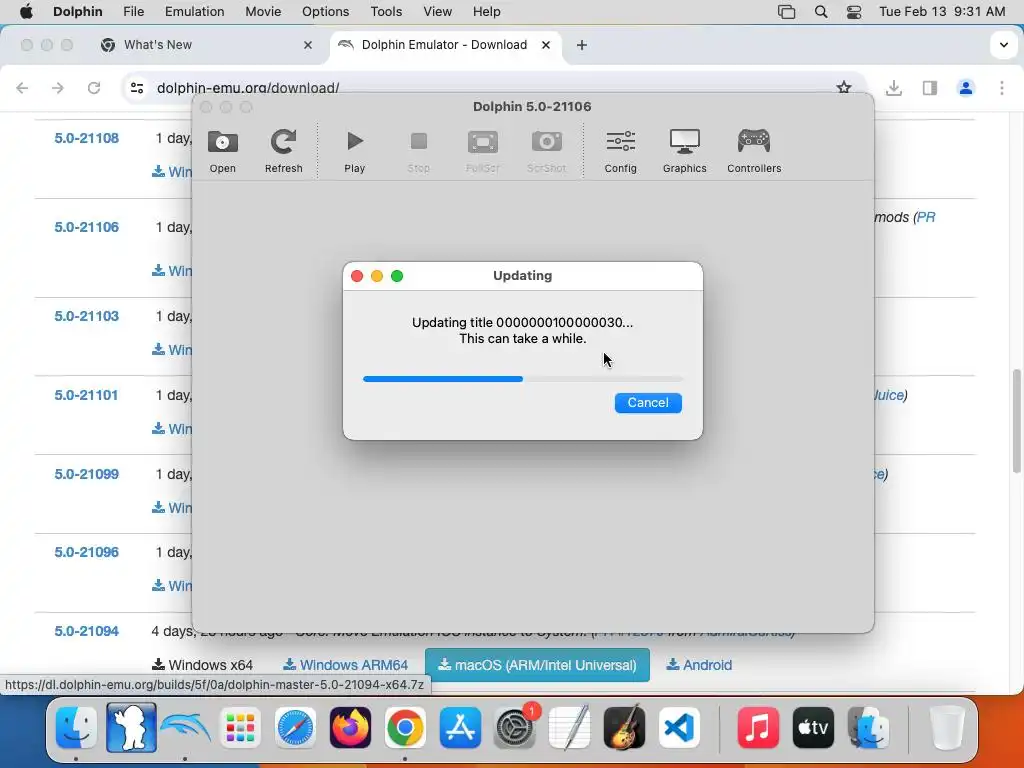The width and height of the screenshot is (1024, 768).
Task: Open Stage Manager icon in menu bar
Action: click(786, 12)
